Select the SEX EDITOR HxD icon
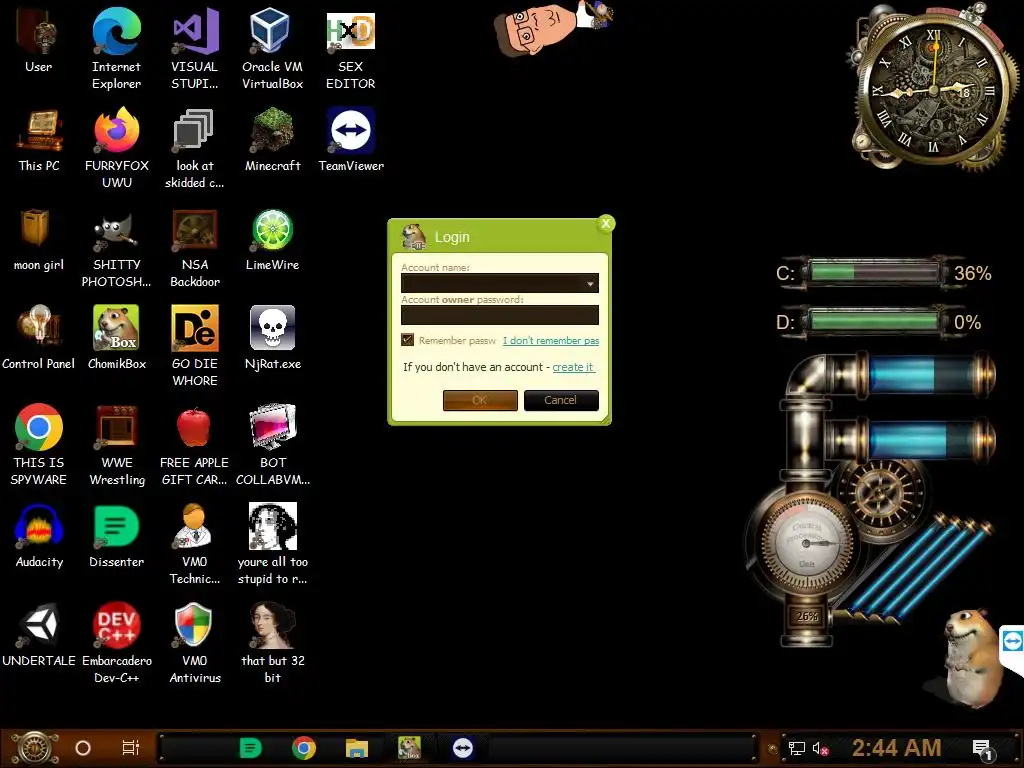This screenshot has height=768, width=1024. 351,48
